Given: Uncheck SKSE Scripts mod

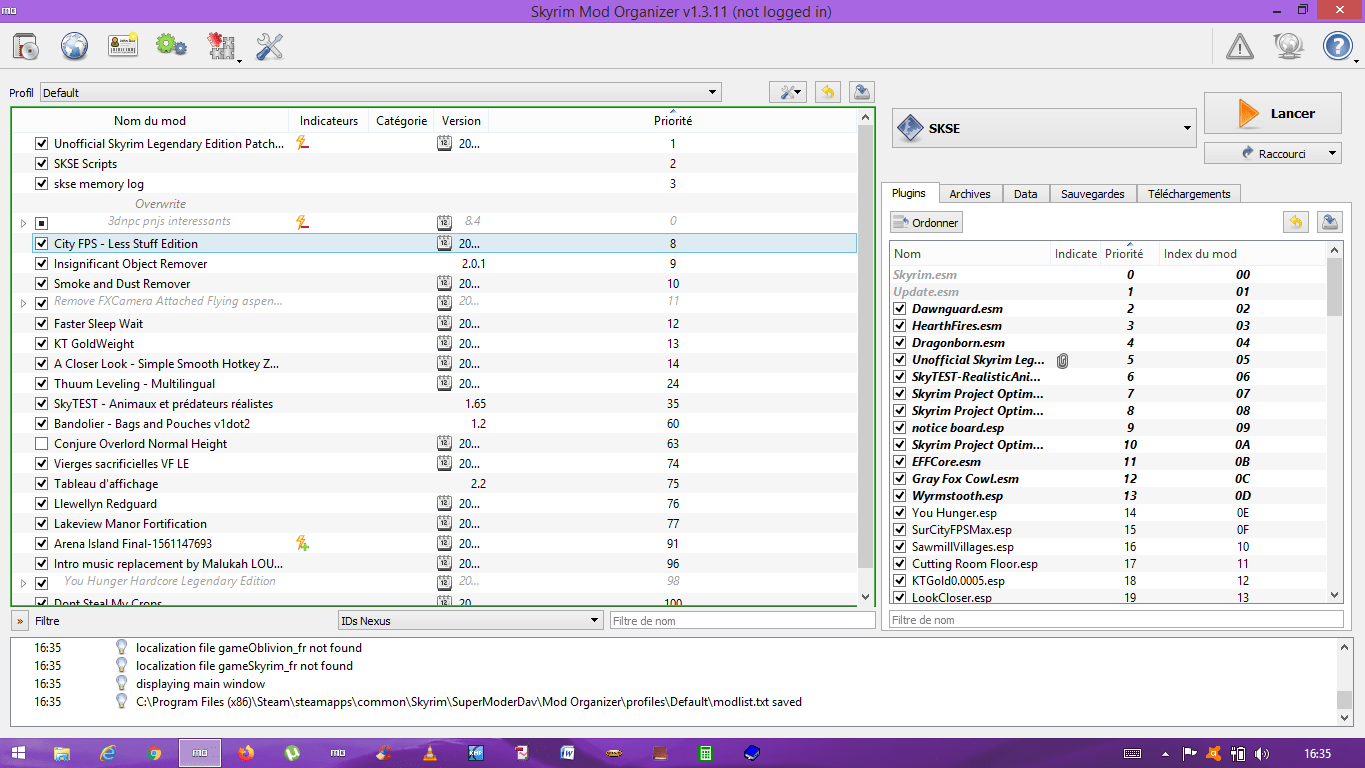Looking at the screenshot, I should [x=41, y=163].
